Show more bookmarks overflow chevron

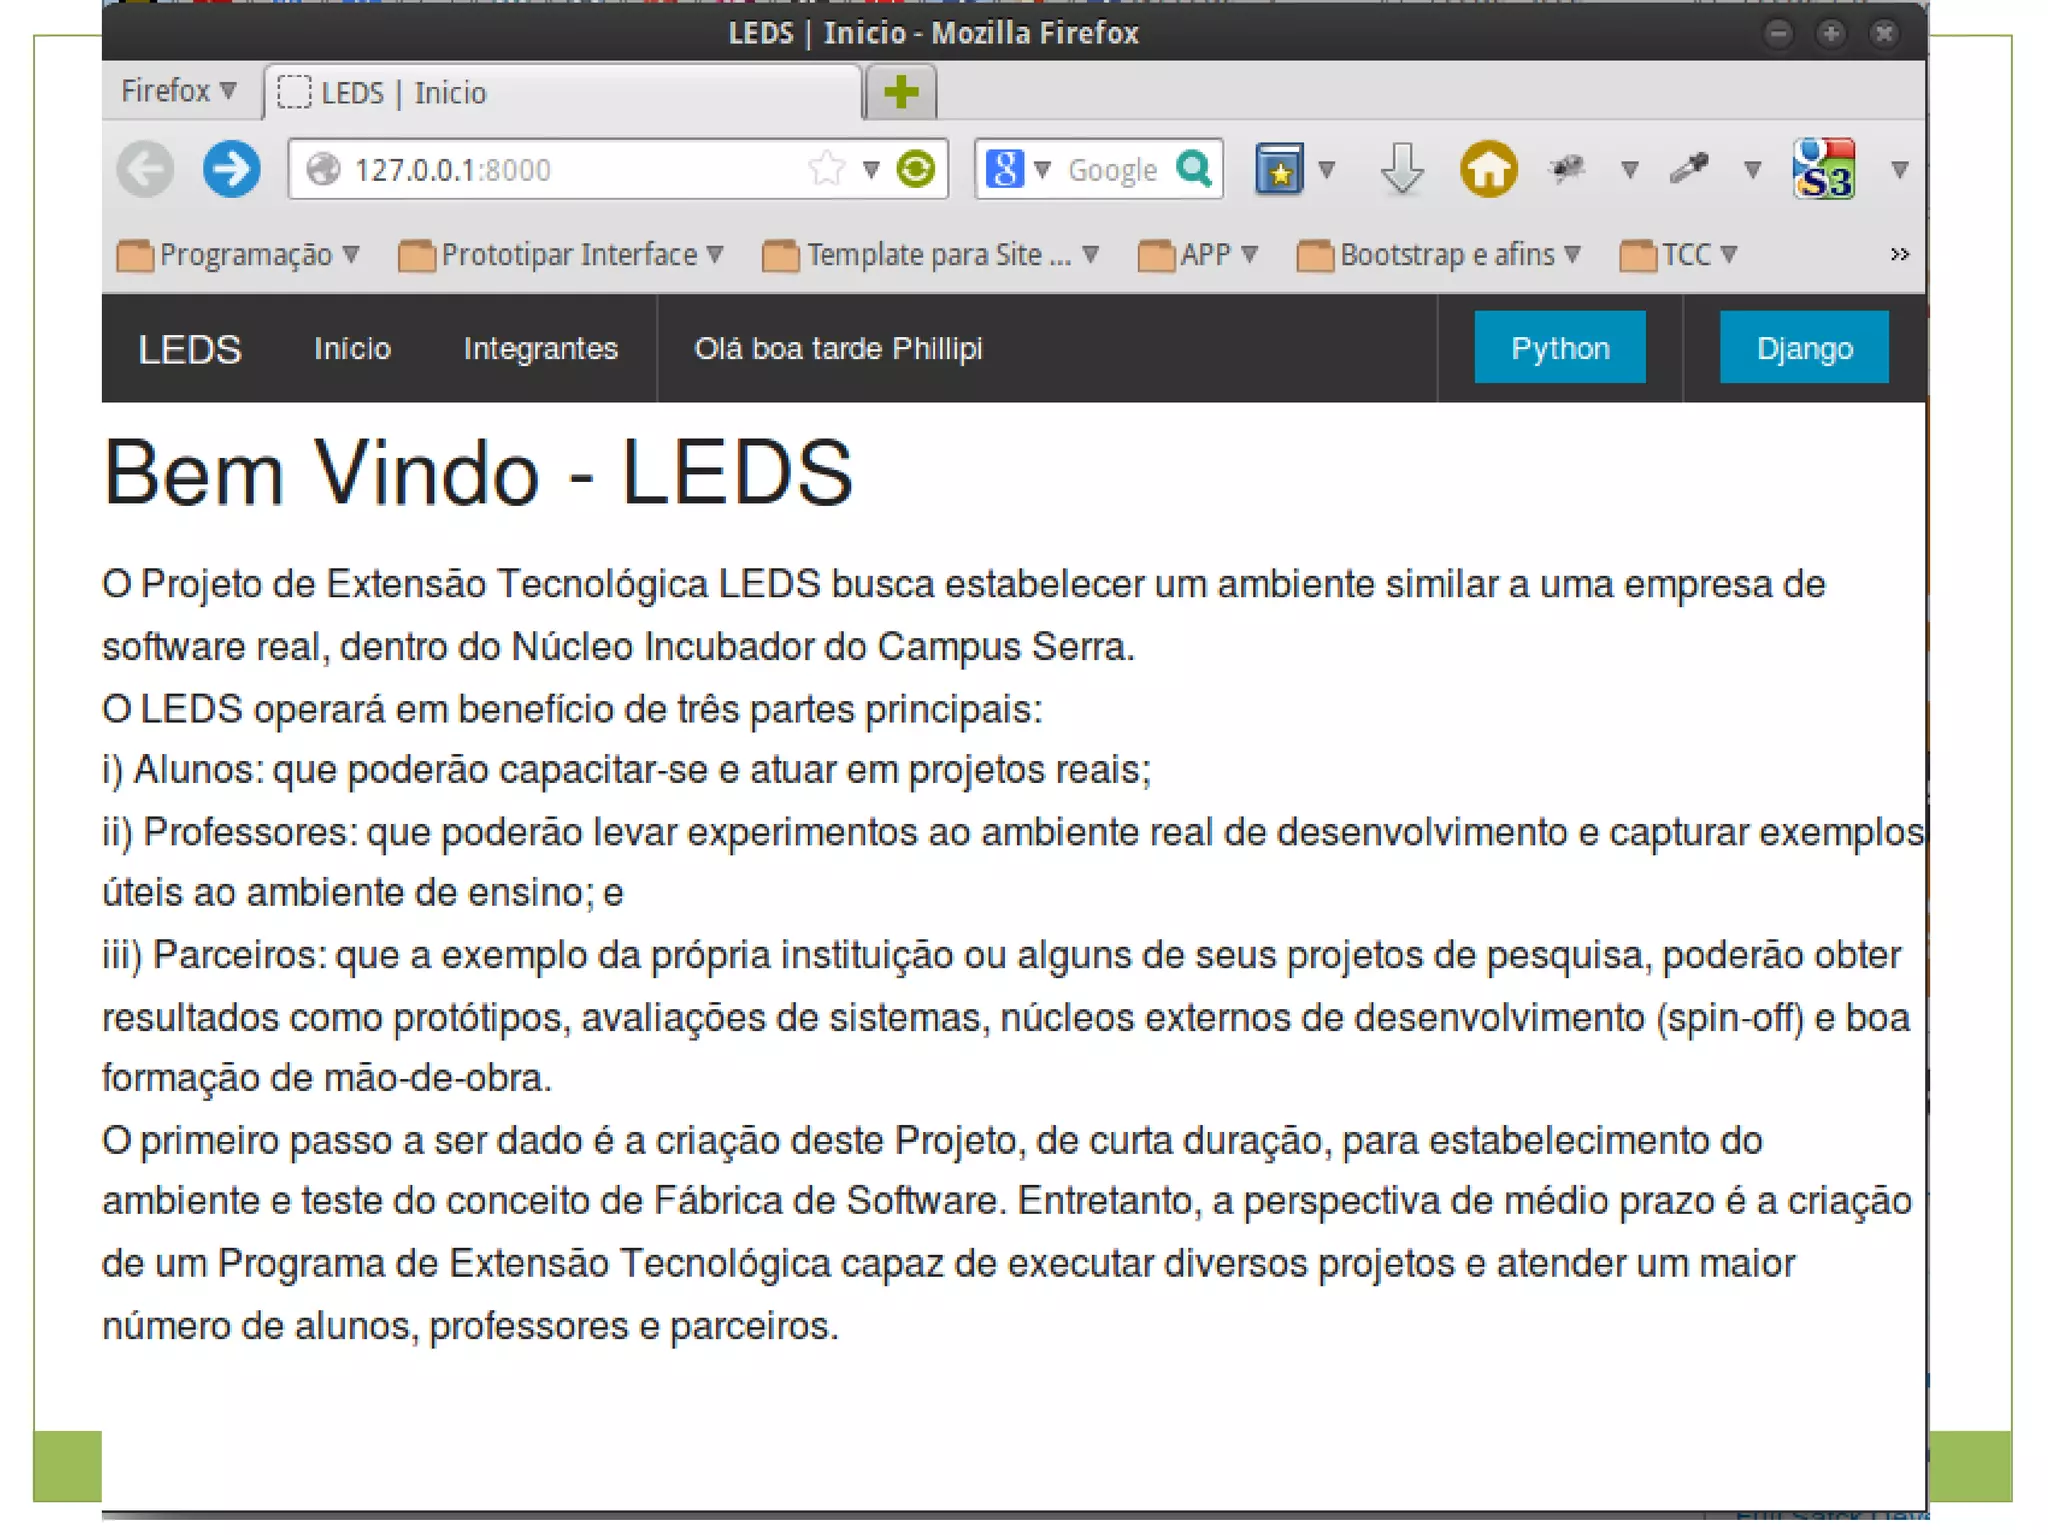tap(1899, 254)
